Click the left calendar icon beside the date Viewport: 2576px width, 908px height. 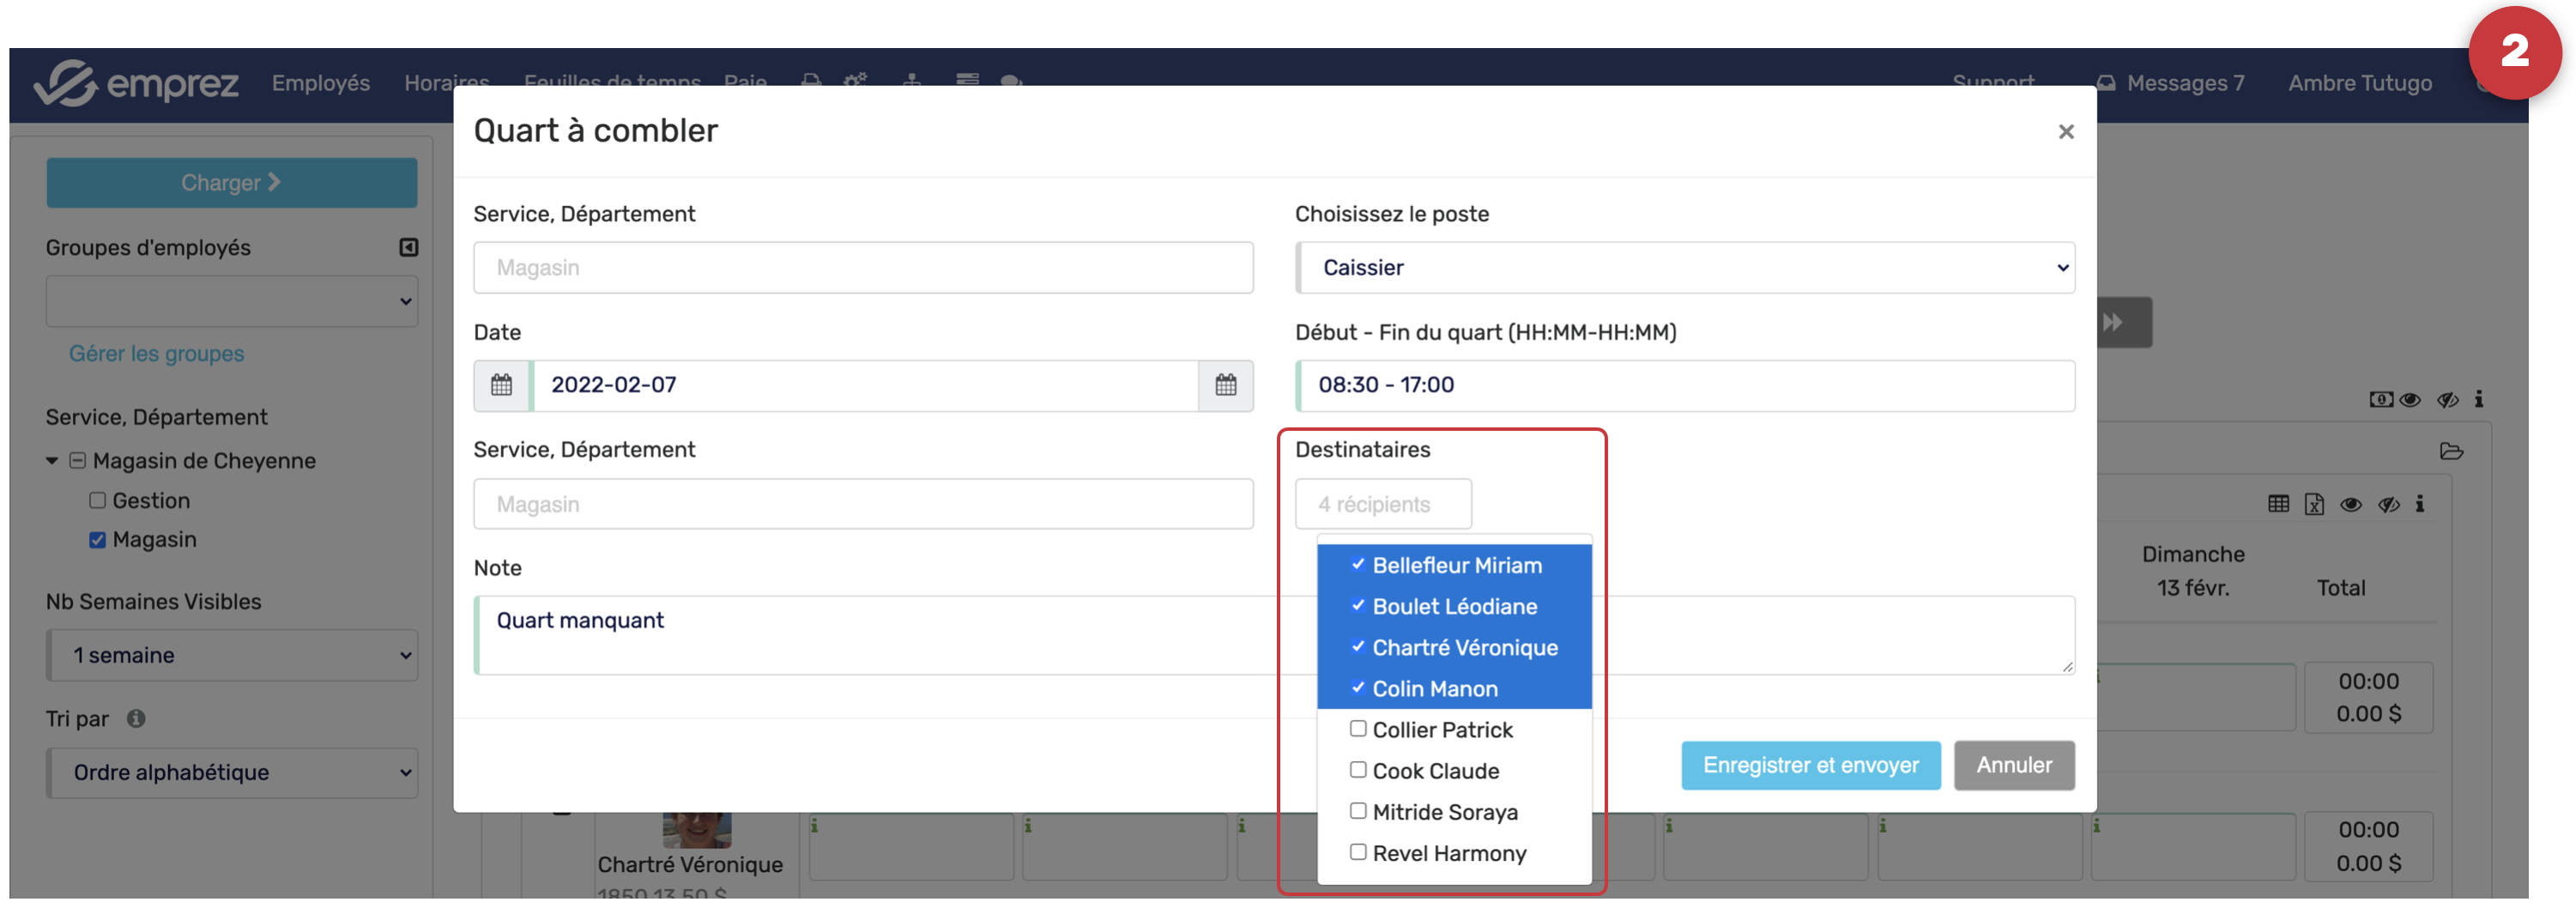pyautogui.click(x=502, y=385)
